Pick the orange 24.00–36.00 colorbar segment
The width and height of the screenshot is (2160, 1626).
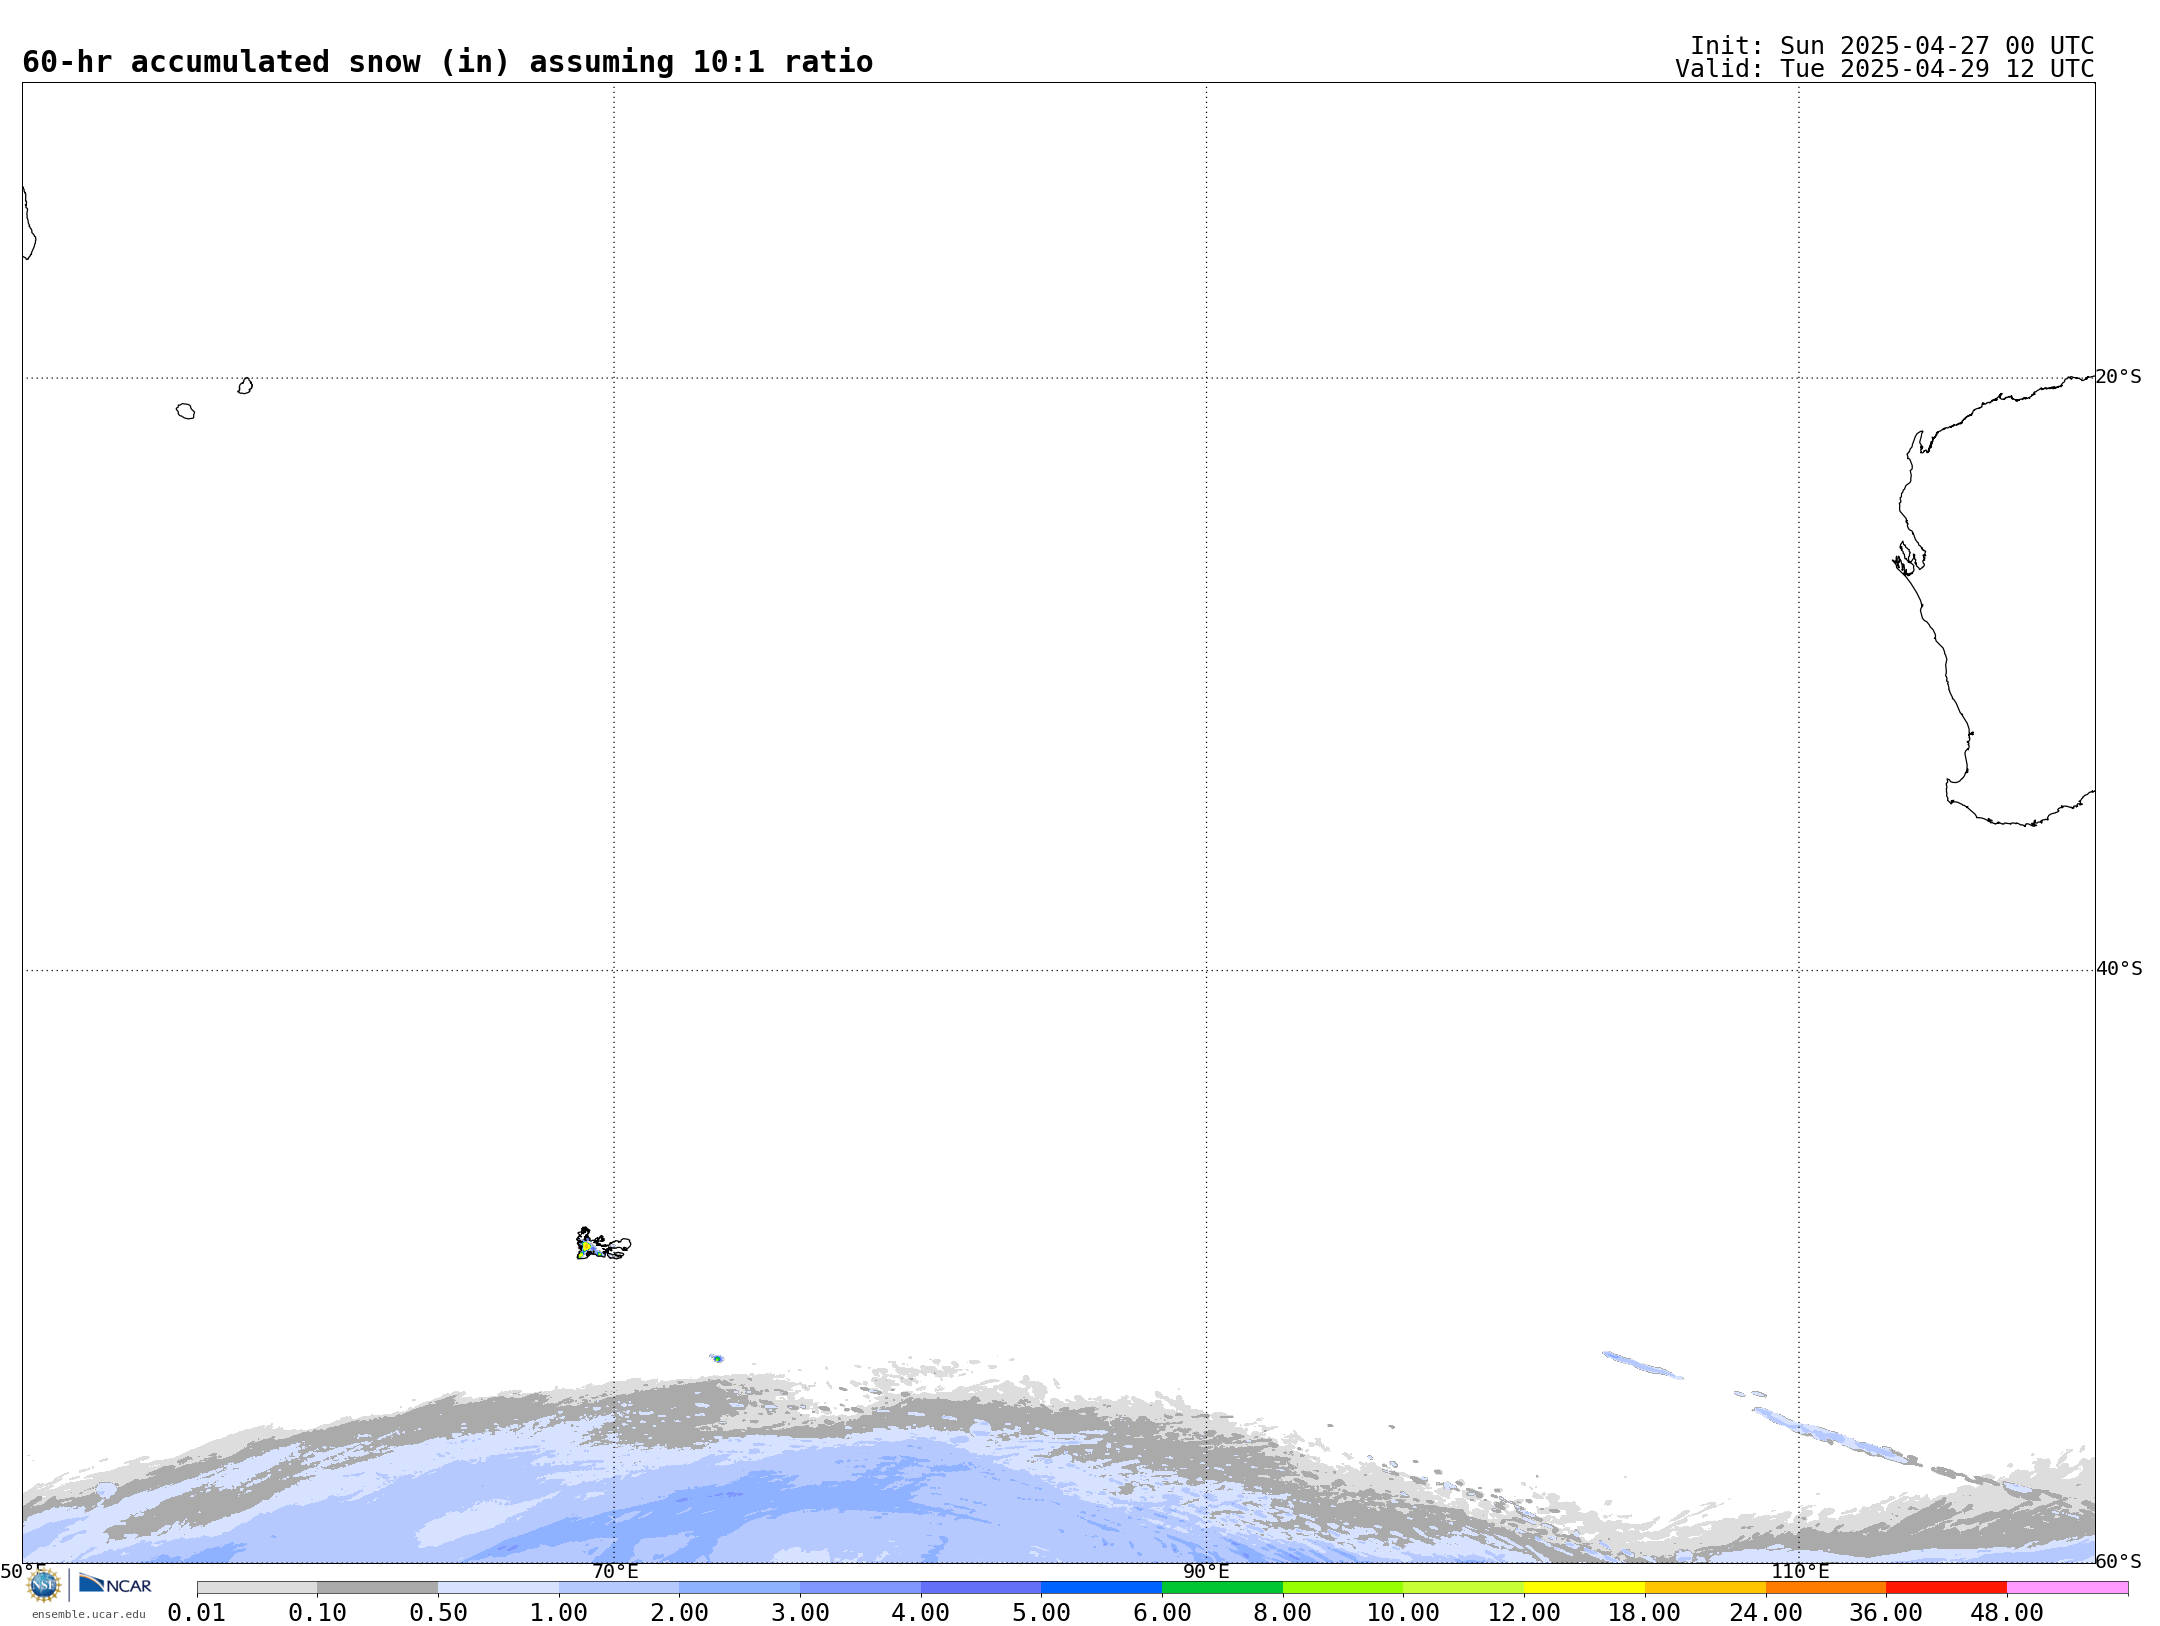point(1825,1588)
